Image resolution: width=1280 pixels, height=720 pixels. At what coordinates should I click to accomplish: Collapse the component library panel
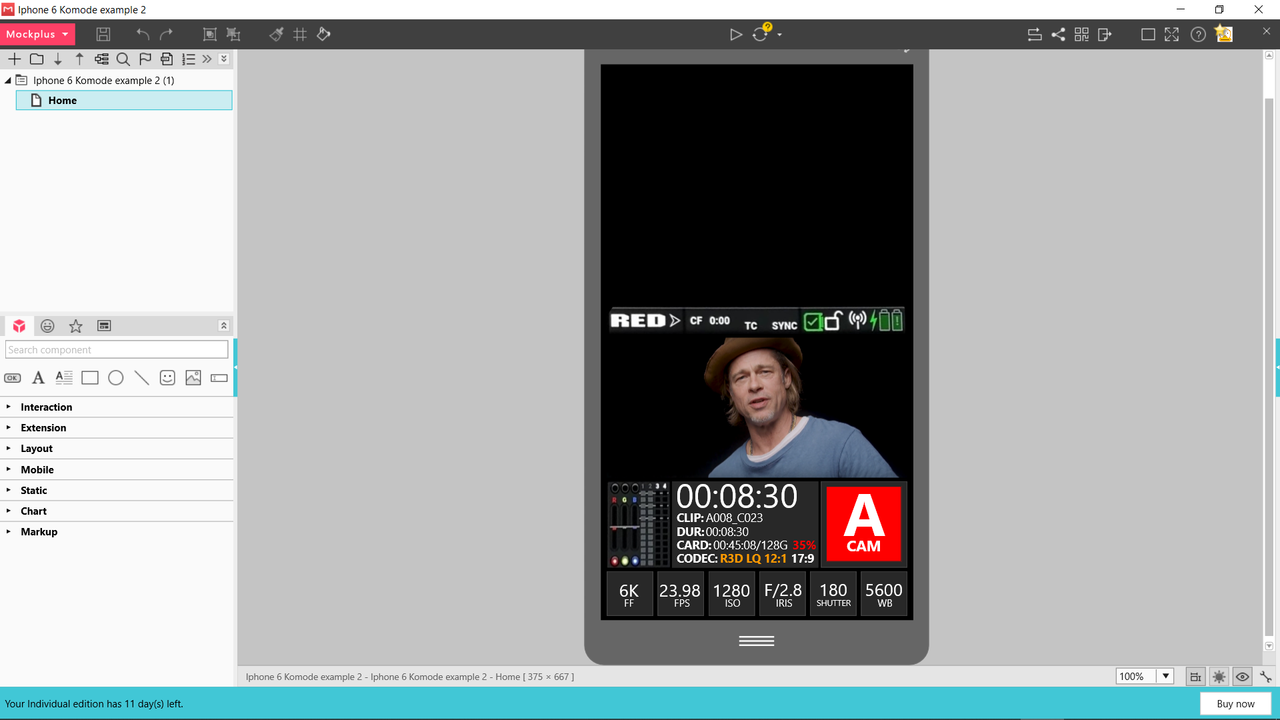224,326
